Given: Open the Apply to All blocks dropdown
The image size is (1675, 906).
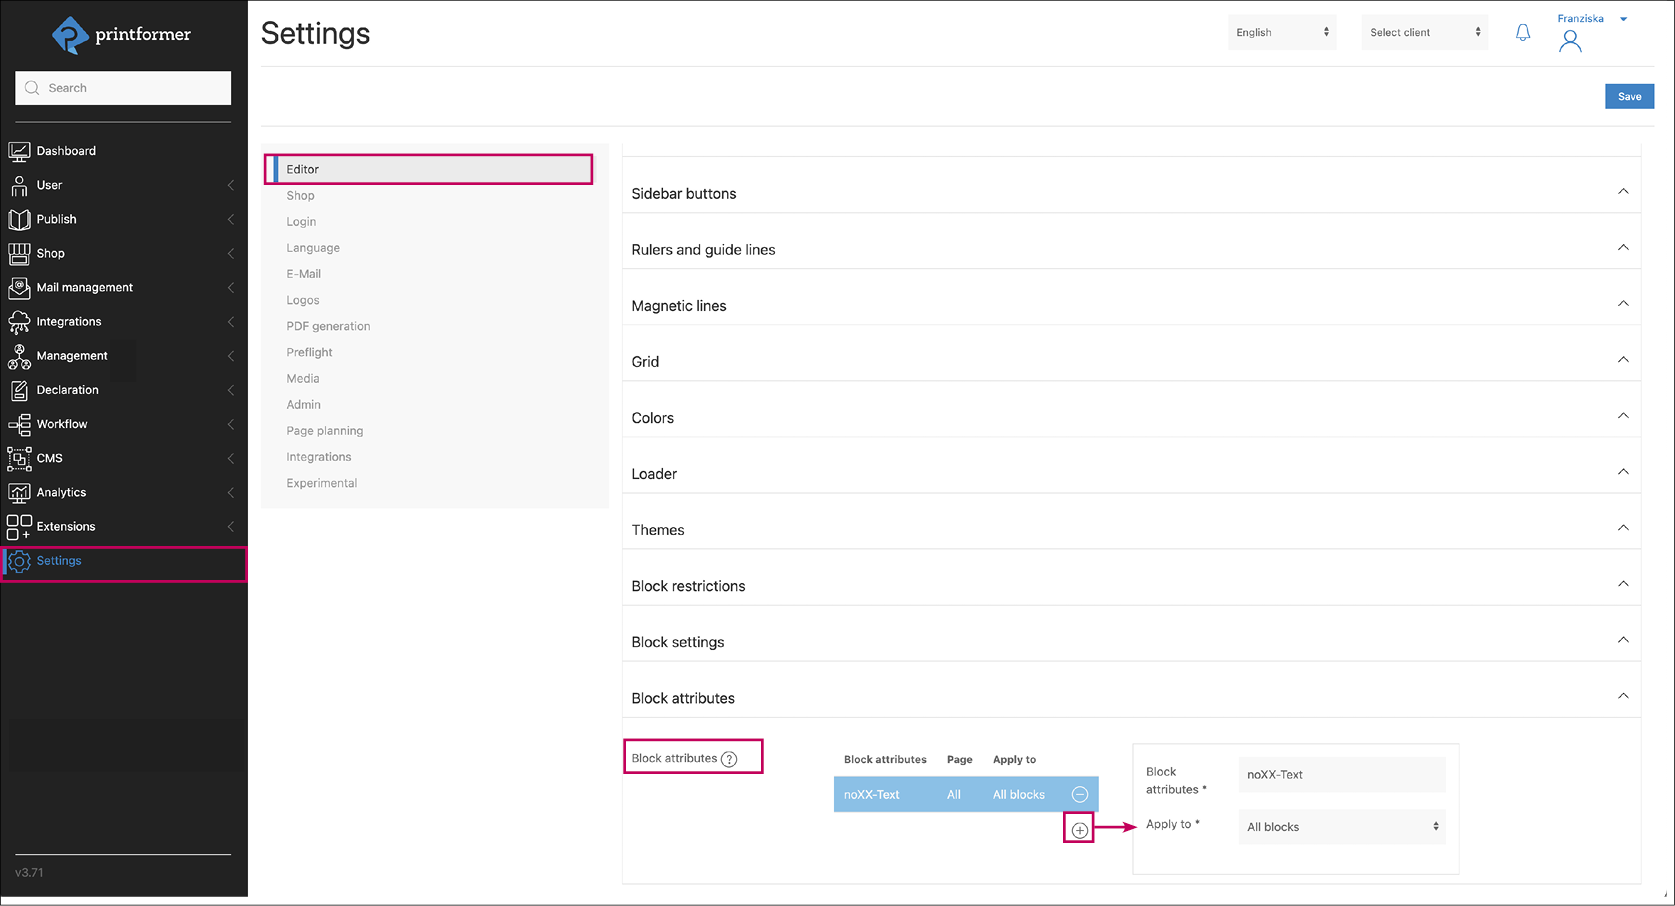Looking at the screenshot, I should click(x=1341, y=827).
